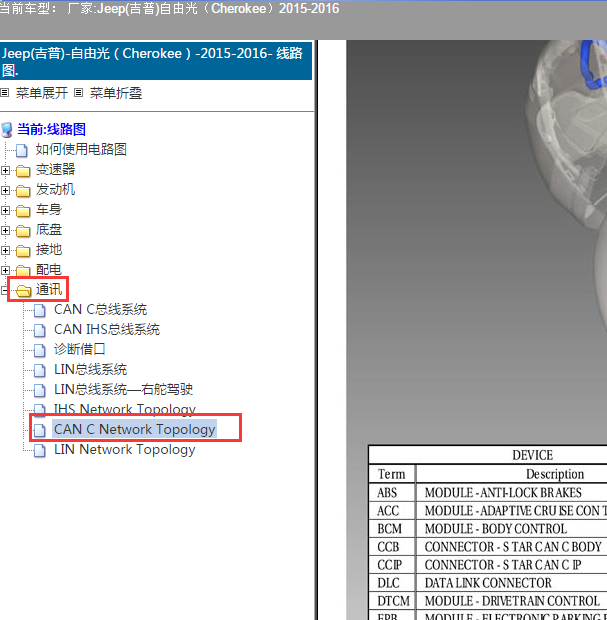The height and width of the screenshot is (620, 607).
Task: Click the Term column header
Action: tap(391, 474)
